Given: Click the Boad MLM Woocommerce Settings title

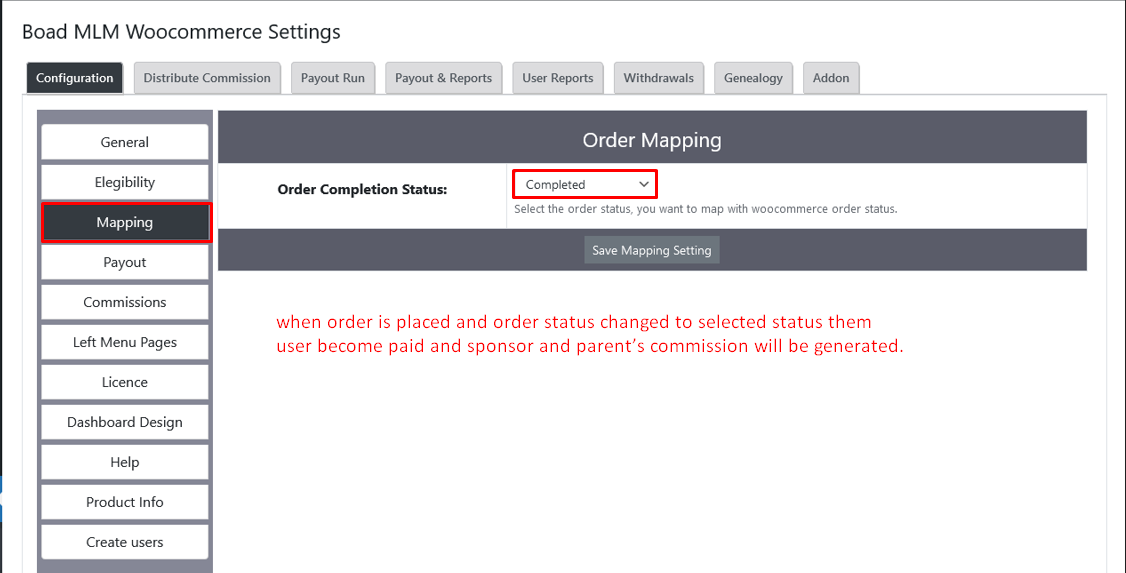Looking at the screenshot, I should click(x=181, y=32).
